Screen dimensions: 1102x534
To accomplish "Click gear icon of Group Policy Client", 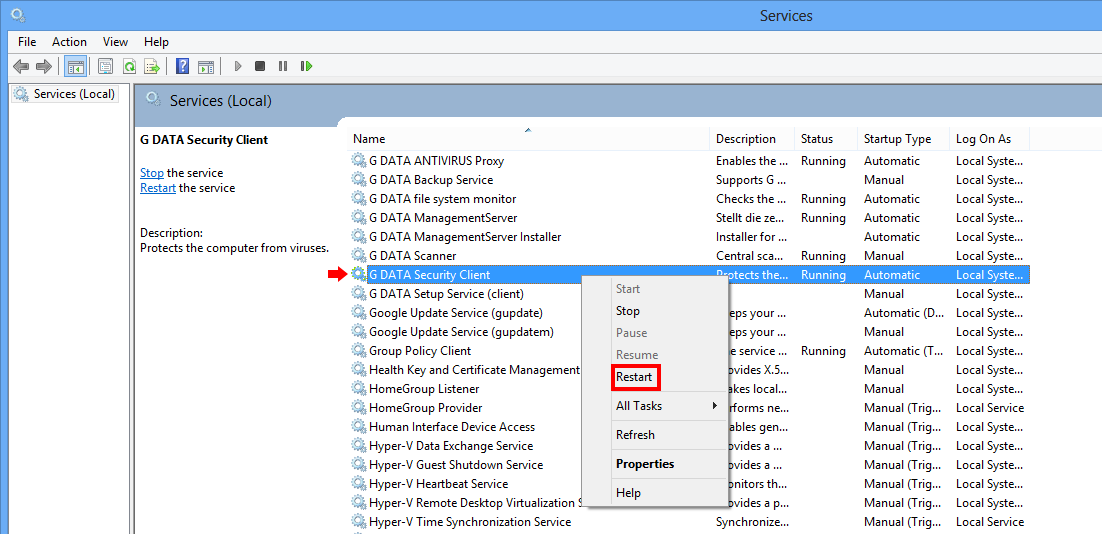I will [359, 350].
